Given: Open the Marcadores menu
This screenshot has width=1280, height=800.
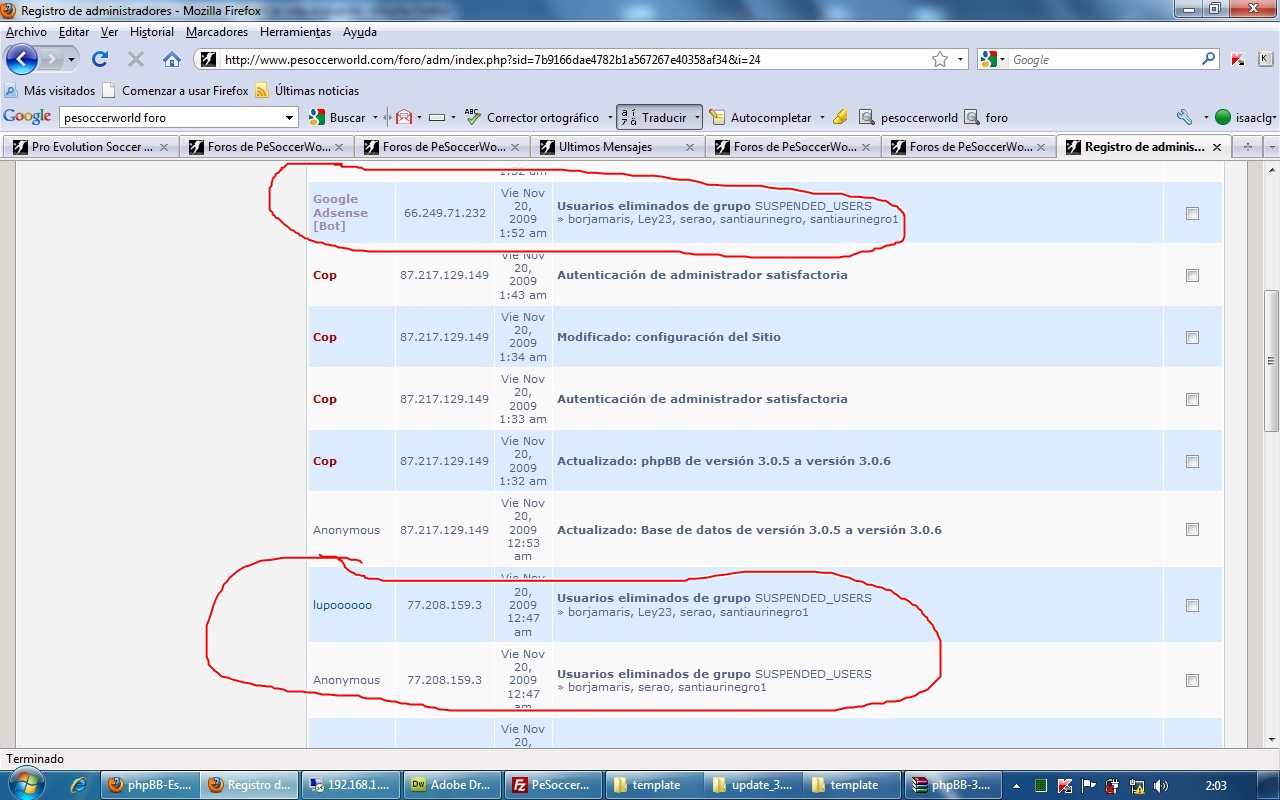Looking at the screenshot, I should point(217,32).
